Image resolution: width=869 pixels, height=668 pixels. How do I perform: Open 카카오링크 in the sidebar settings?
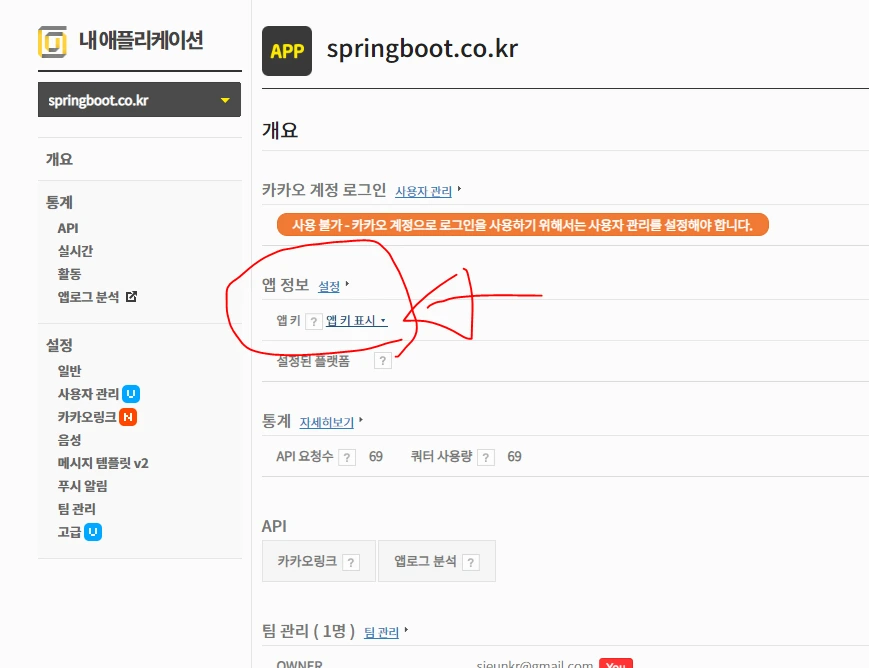tap(87, 417)
